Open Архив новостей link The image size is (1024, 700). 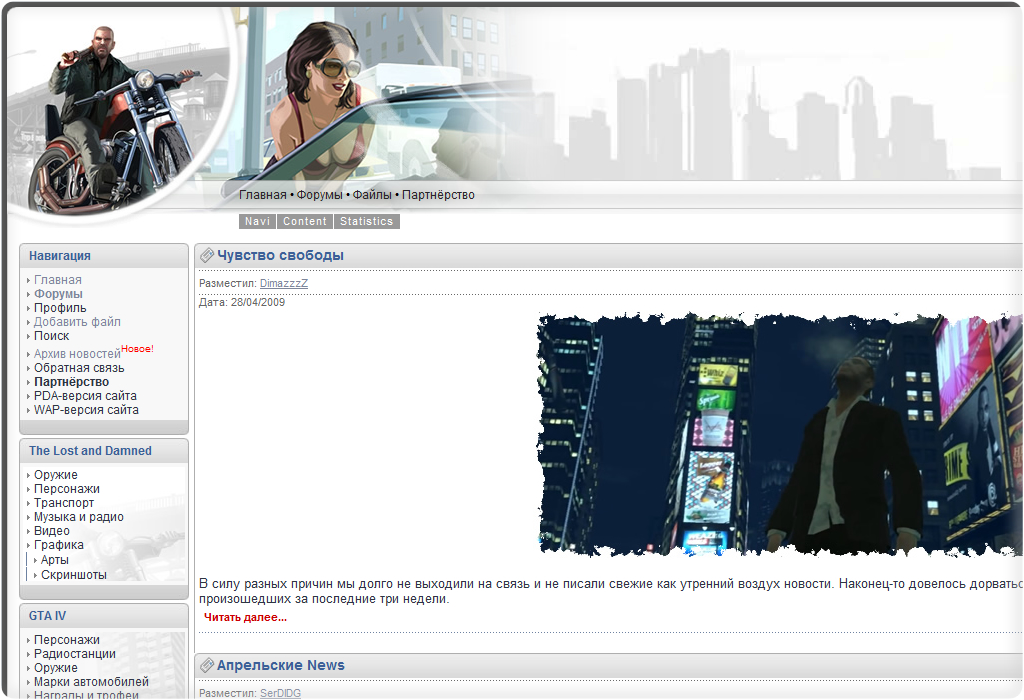(77, 354)
